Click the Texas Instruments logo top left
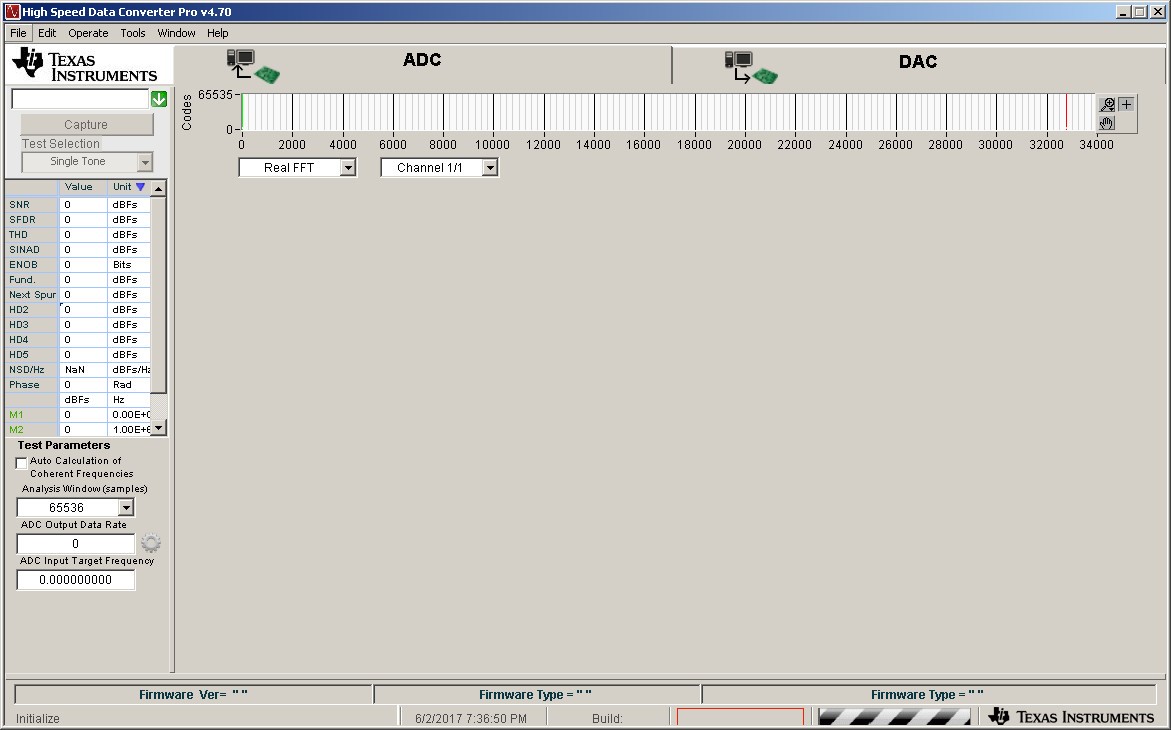 [x=85, y=65]
